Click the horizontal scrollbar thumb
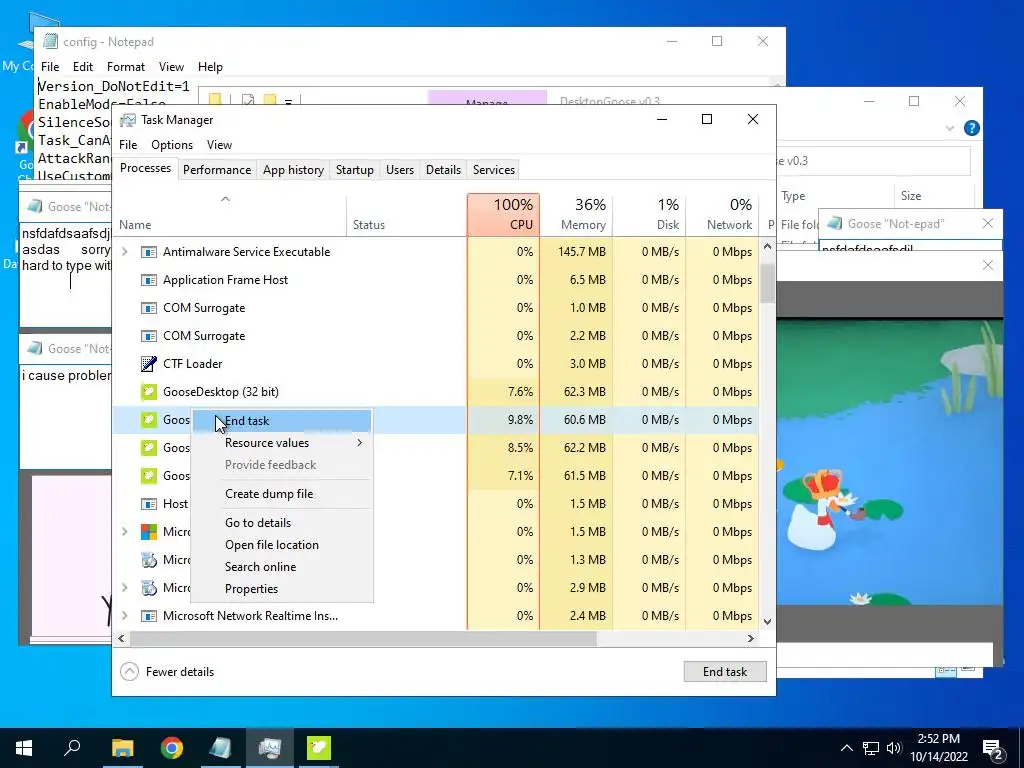Screen dimensions: 1024x768 coord(363,639)
